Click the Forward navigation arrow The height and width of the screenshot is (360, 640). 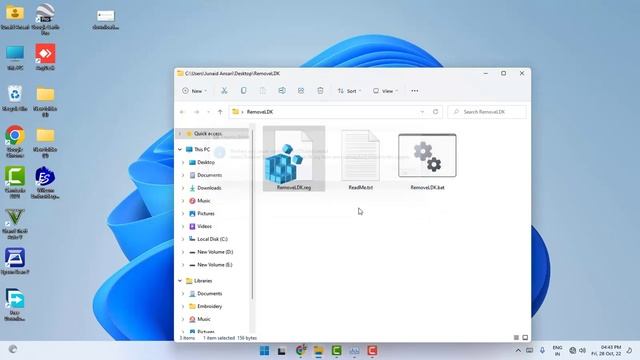tap(196, 112)
